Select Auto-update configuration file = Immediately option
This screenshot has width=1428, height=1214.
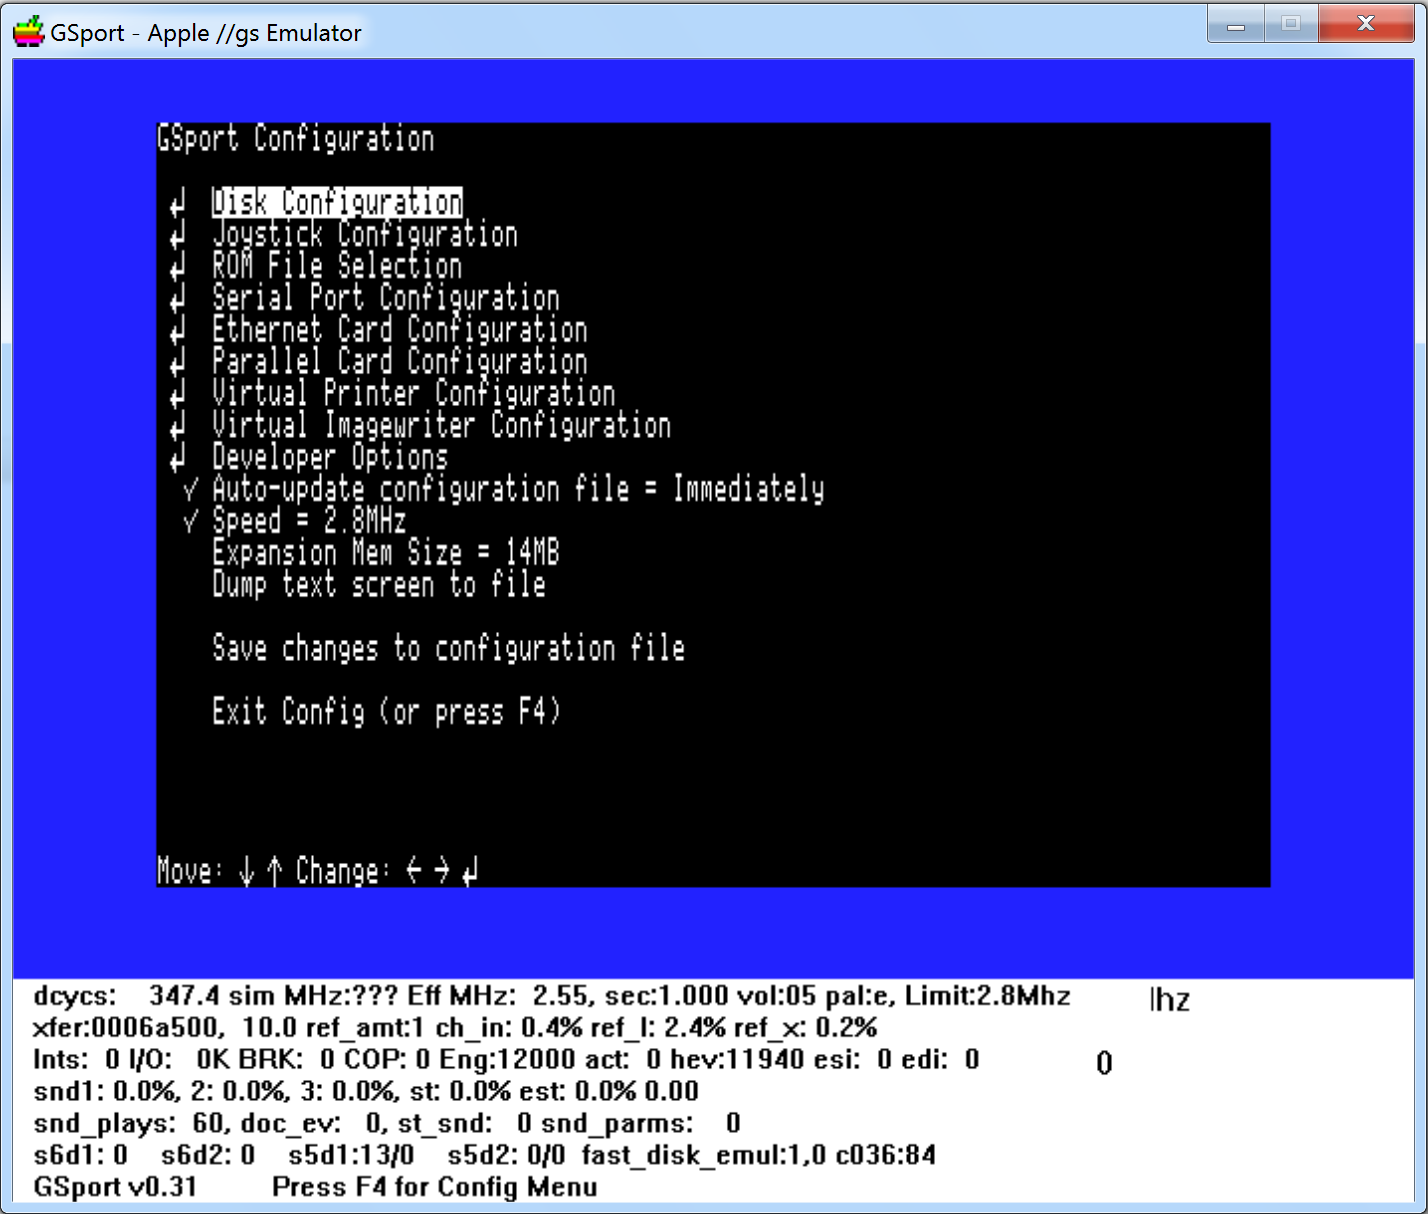pos(518,490)
